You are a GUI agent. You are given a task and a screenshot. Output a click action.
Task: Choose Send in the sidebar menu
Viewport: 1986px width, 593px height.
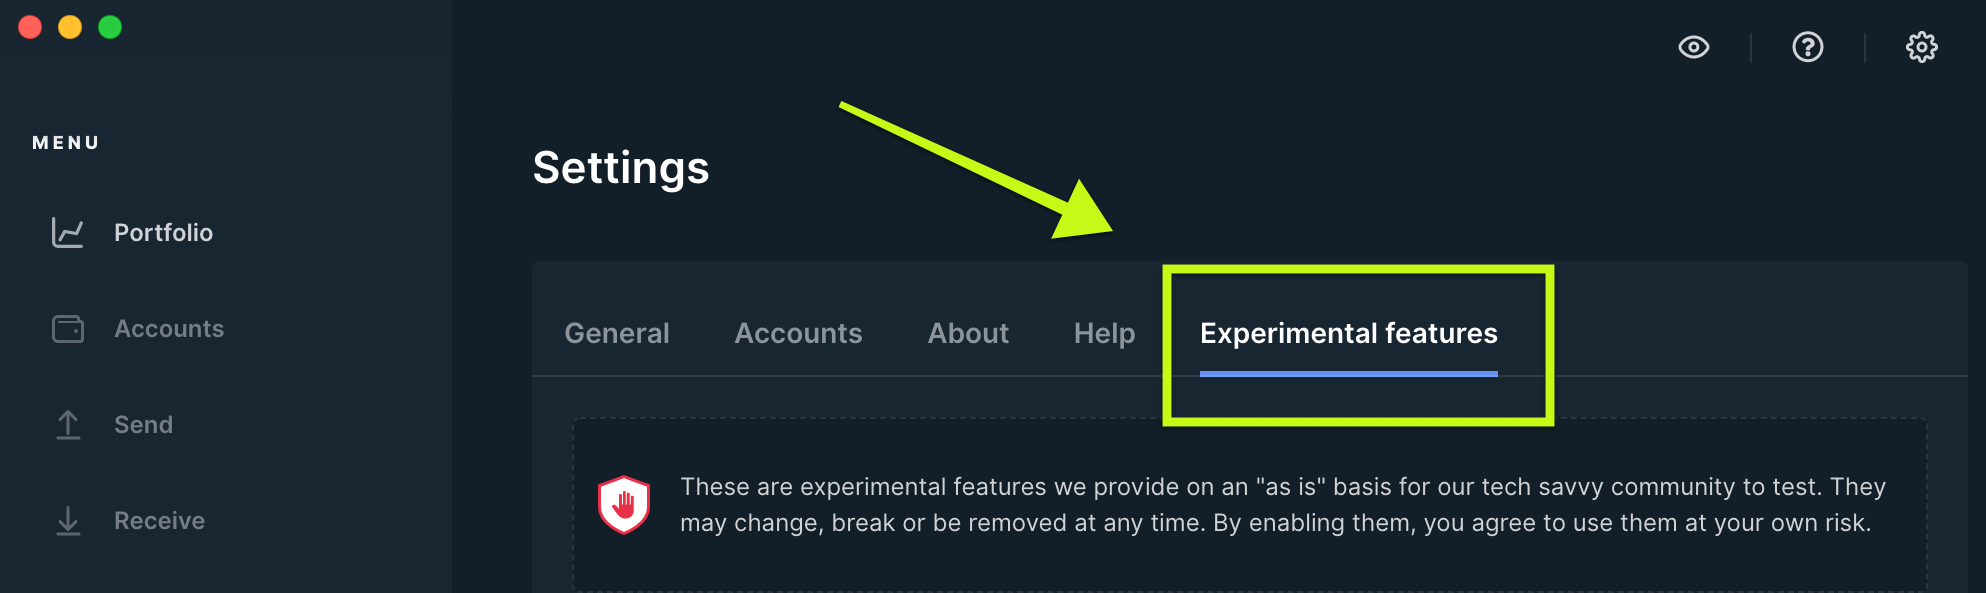pos(143,425)
